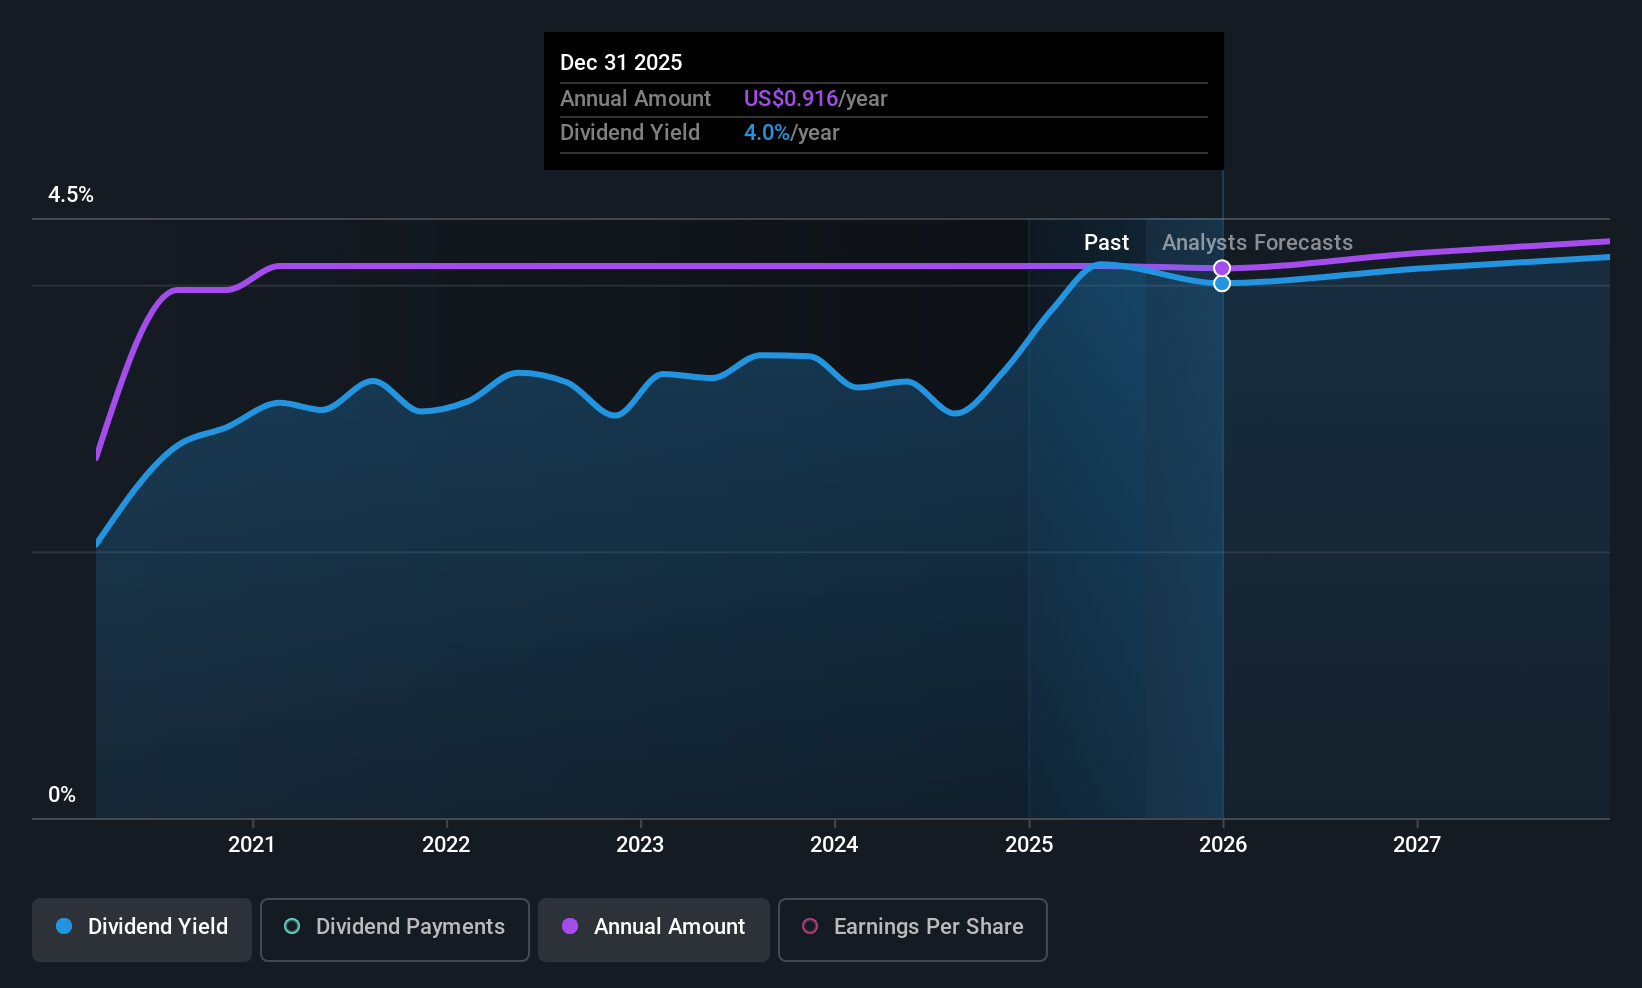Click the purple Annual Amount data point marker
Image resolution: width=1642 pixels, height=988 pixels.
pos(1222,268)
